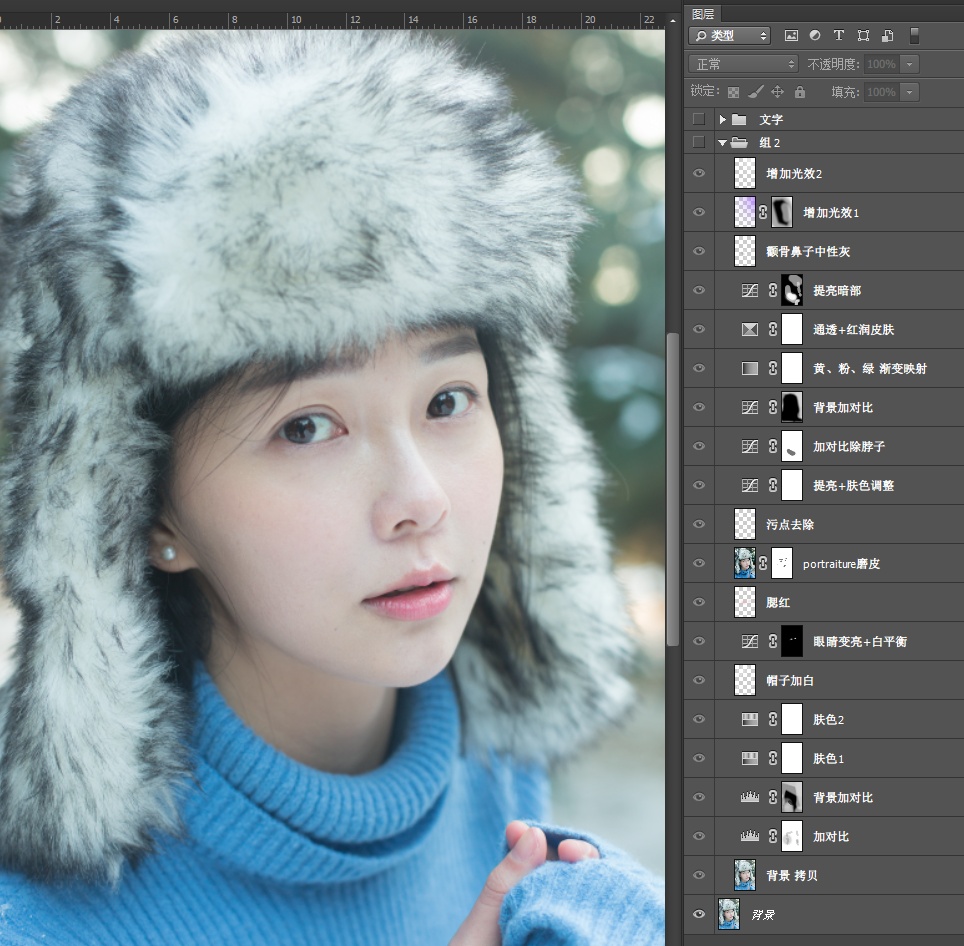Click lock transparent pixels icon
Image resolution: width=964 pixels, height=946 pixels.
tap(733, 92)
